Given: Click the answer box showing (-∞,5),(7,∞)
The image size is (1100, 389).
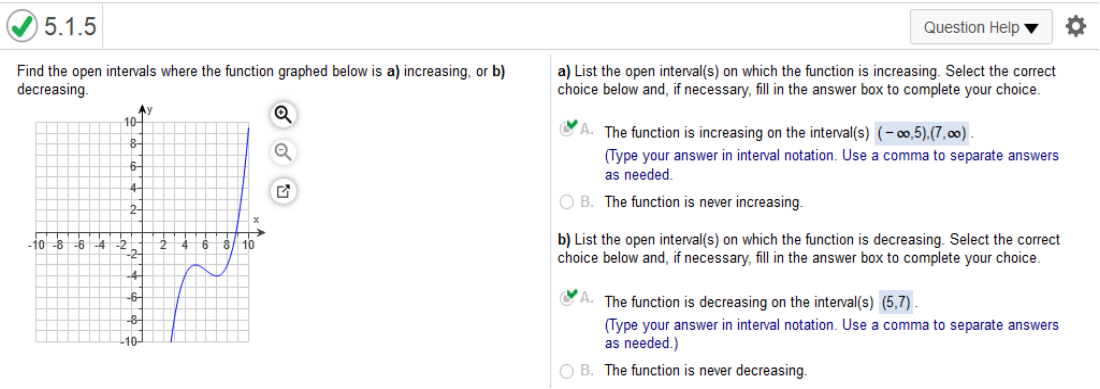Looking at the screenshot, I should (922, 132).
